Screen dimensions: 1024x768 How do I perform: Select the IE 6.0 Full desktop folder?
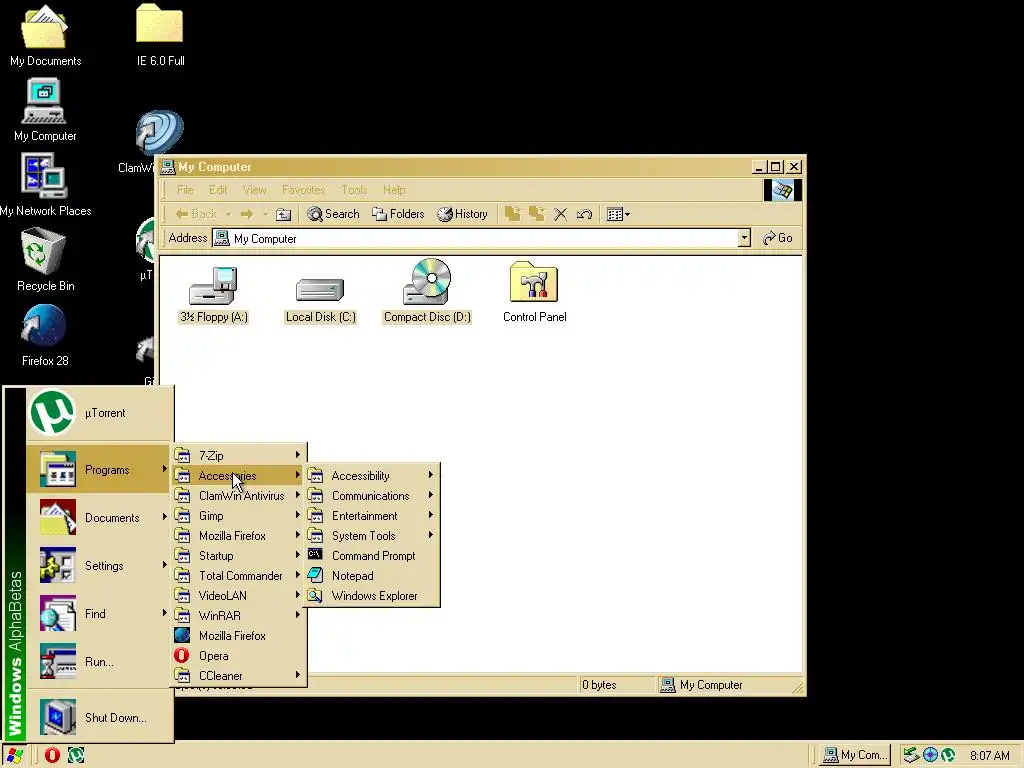pos(160,36)
